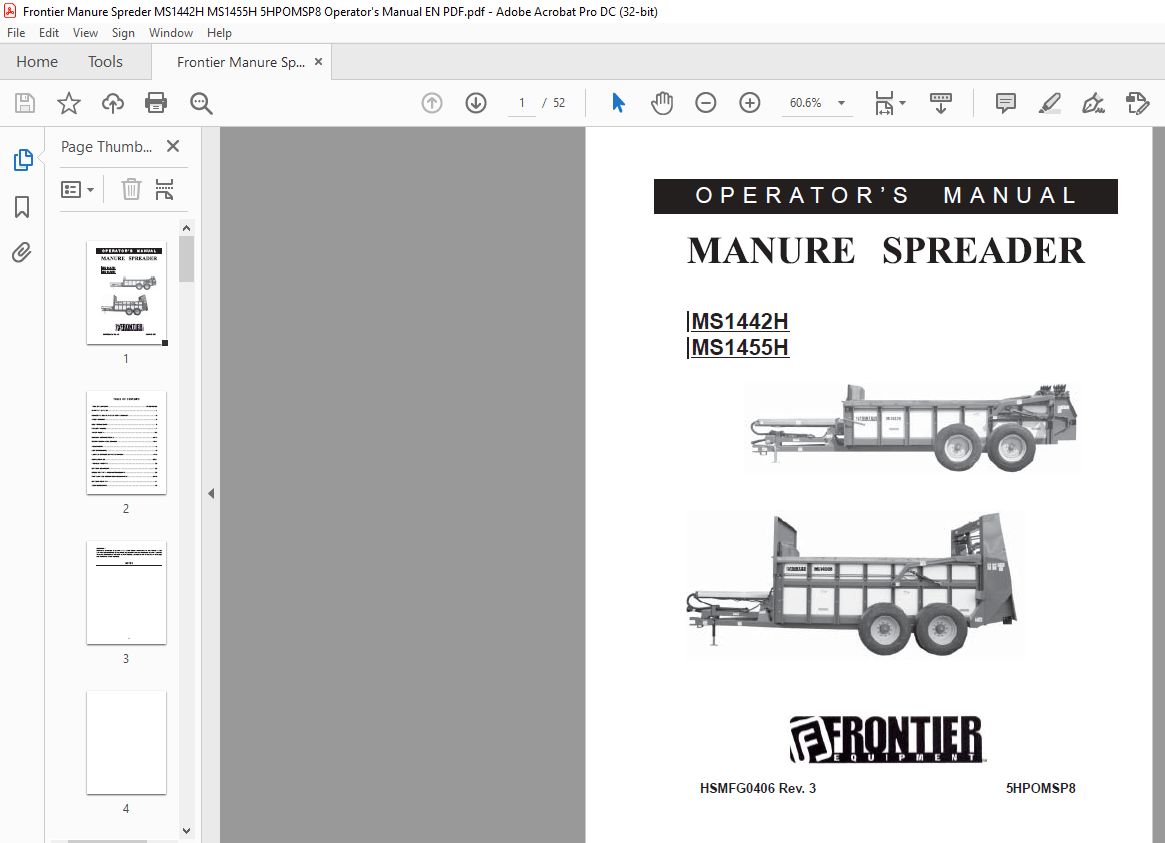
Task: Click the share file stamp icon
Action: click(1138, 102)
